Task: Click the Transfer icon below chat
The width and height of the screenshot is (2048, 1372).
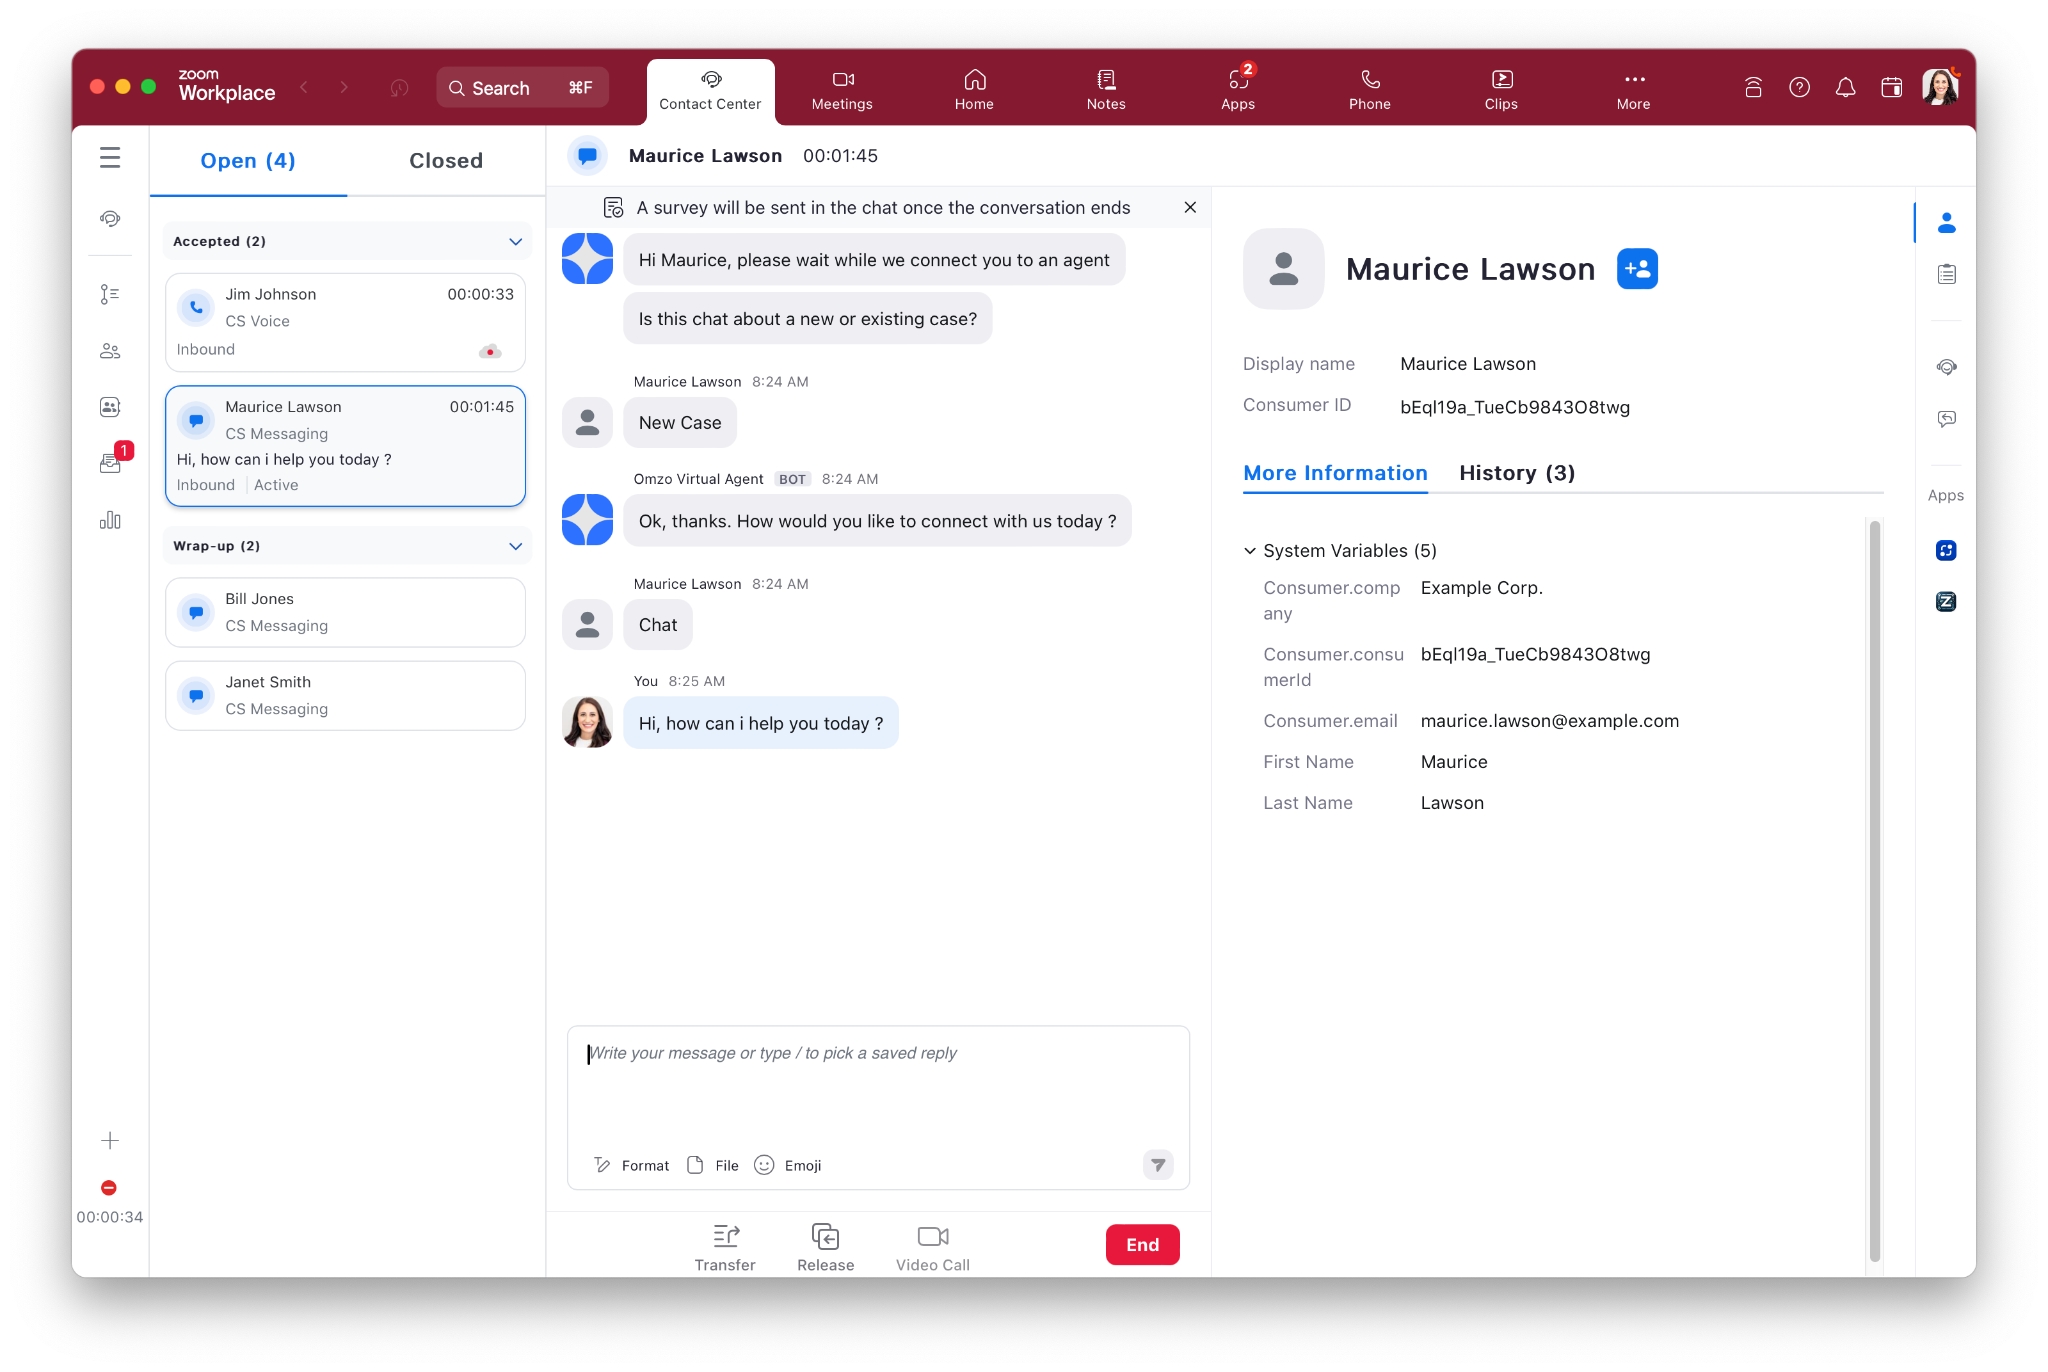Action: pyautogui.click(x=725, y=1237)
